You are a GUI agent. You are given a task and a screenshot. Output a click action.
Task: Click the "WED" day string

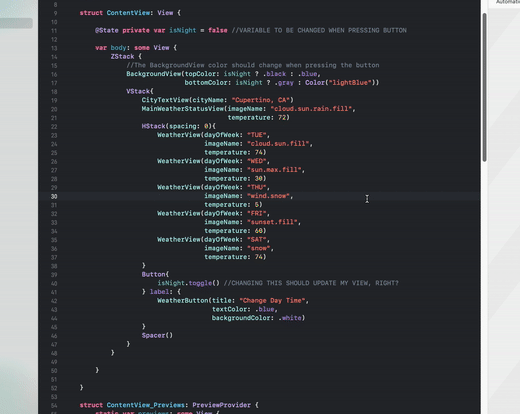(257, 161)
